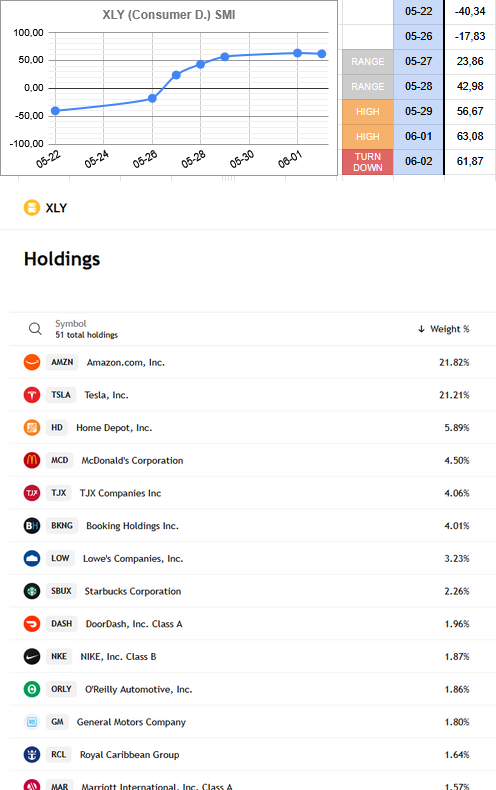The width and height of the screenshot is (496, 790).
Task: Click the RANGE cell for 05-27
Action: coord(367,61)
